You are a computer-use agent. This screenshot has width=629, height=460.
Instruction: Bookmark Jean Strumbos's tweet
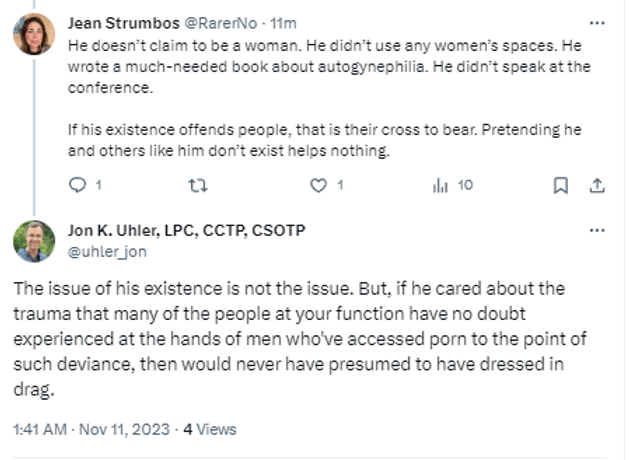pyautogui.click(x=561, y=185)
